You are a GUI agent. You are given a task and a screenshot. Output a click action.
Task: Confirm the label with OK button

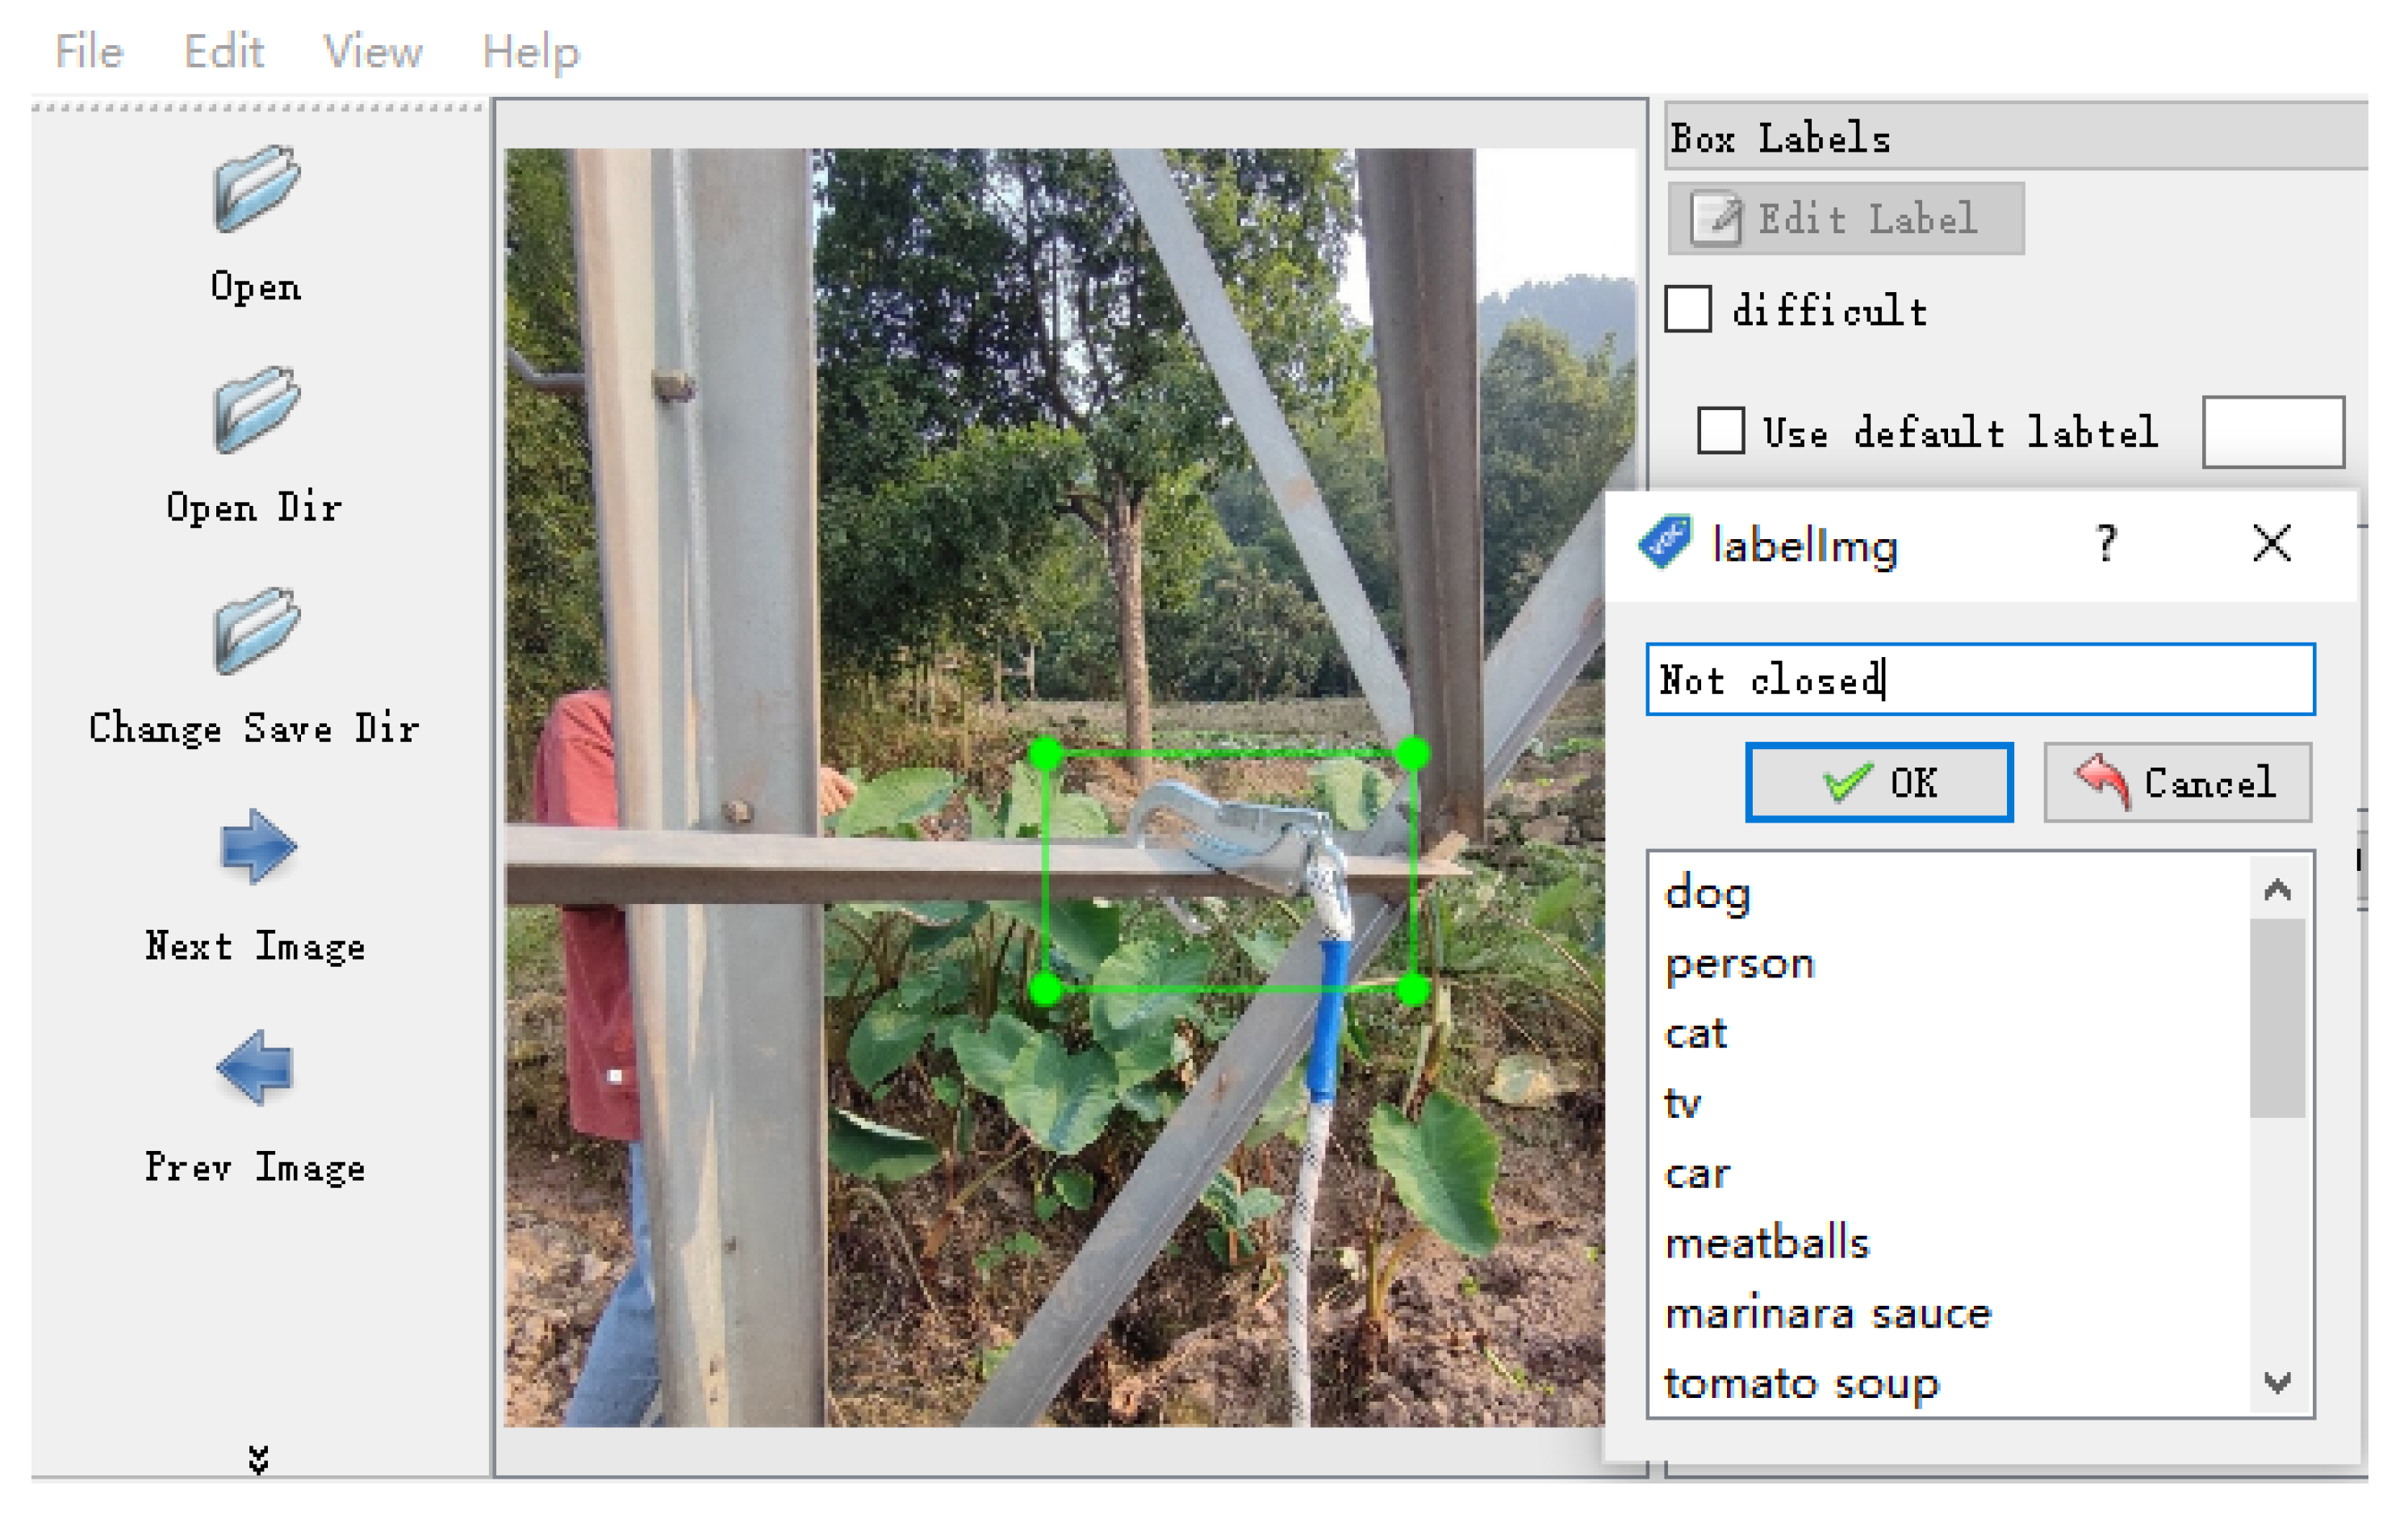coord(1879,782)
